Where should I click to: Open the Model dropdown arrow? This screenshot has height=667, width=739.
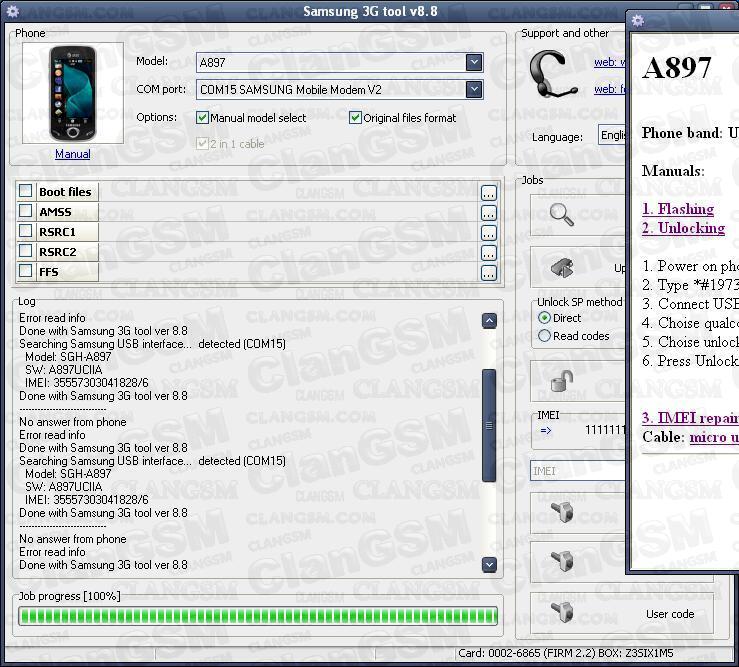474,62
